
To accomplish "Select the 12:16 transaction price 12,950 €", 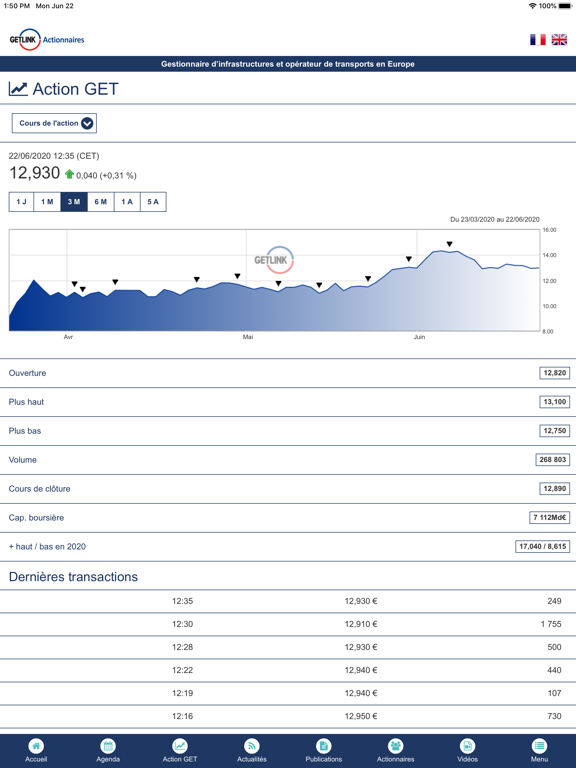I will 361,716.
